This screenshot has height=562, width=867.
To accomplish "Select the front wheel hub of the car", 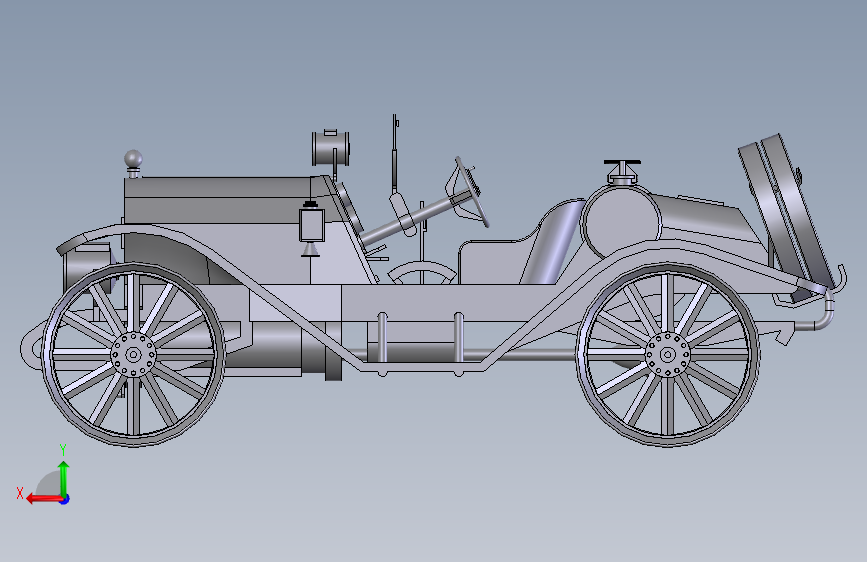I will point(133,355).
